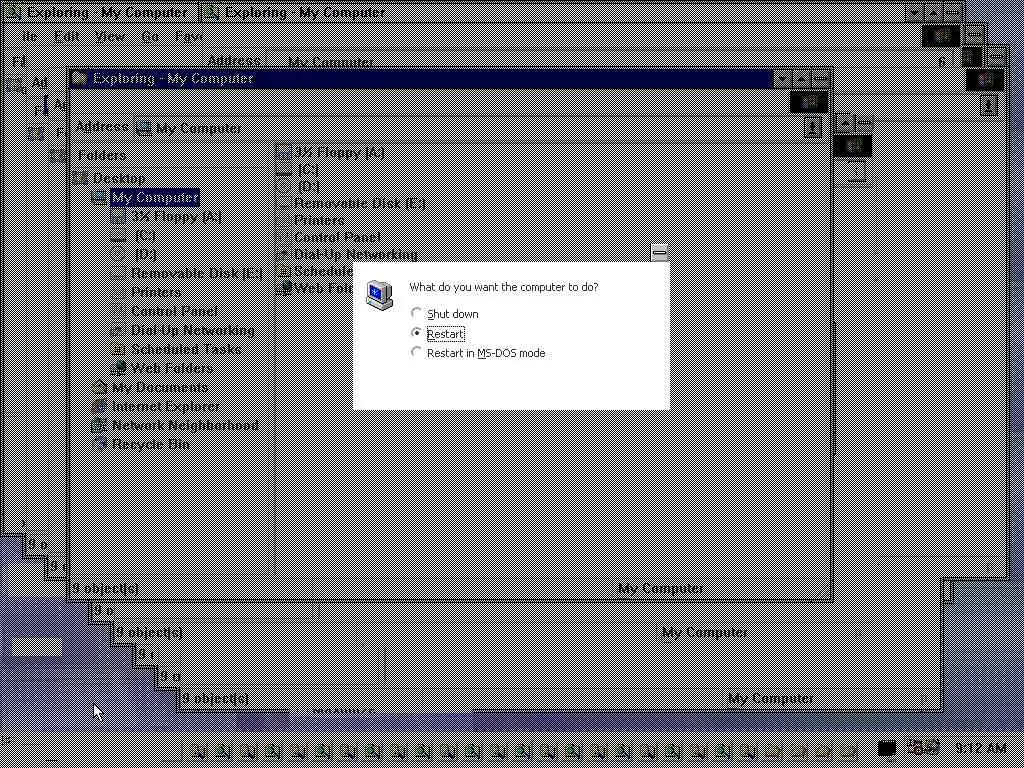Select Printers in the Folders tree
1024x768 pixels.
(x=155, y=292)
